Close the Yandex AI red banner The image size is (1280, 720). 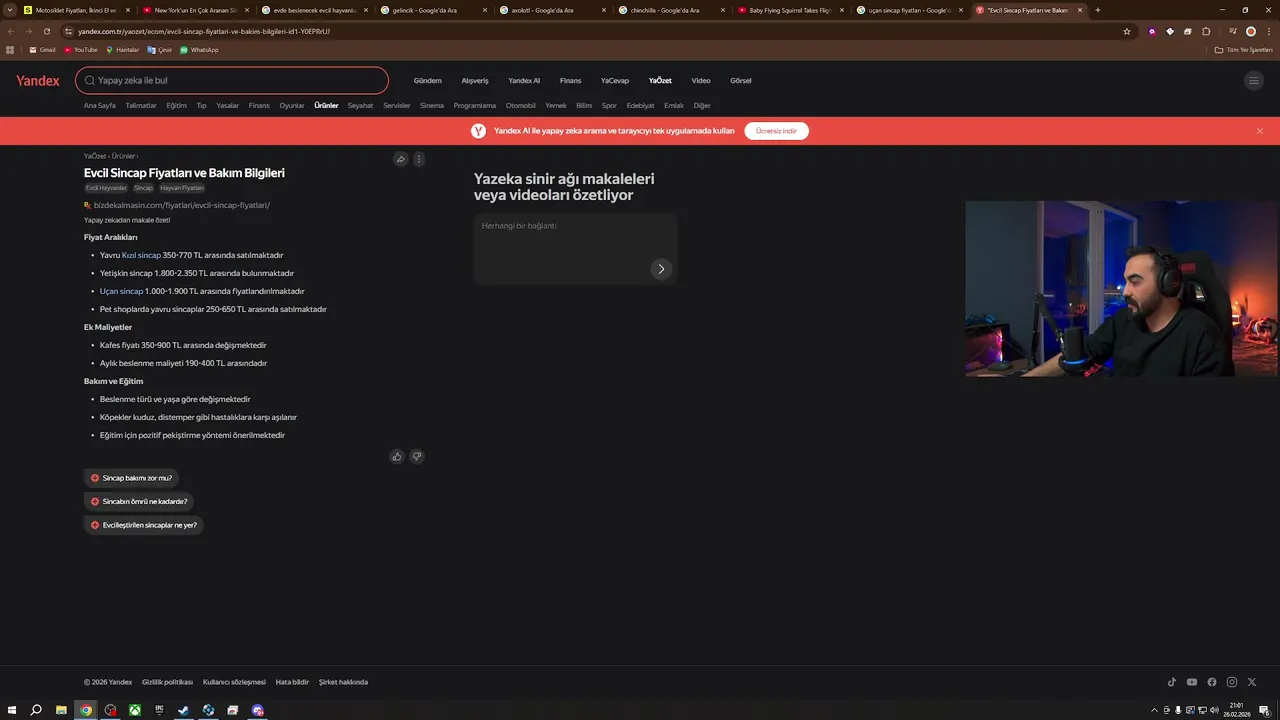point(1260,131)
